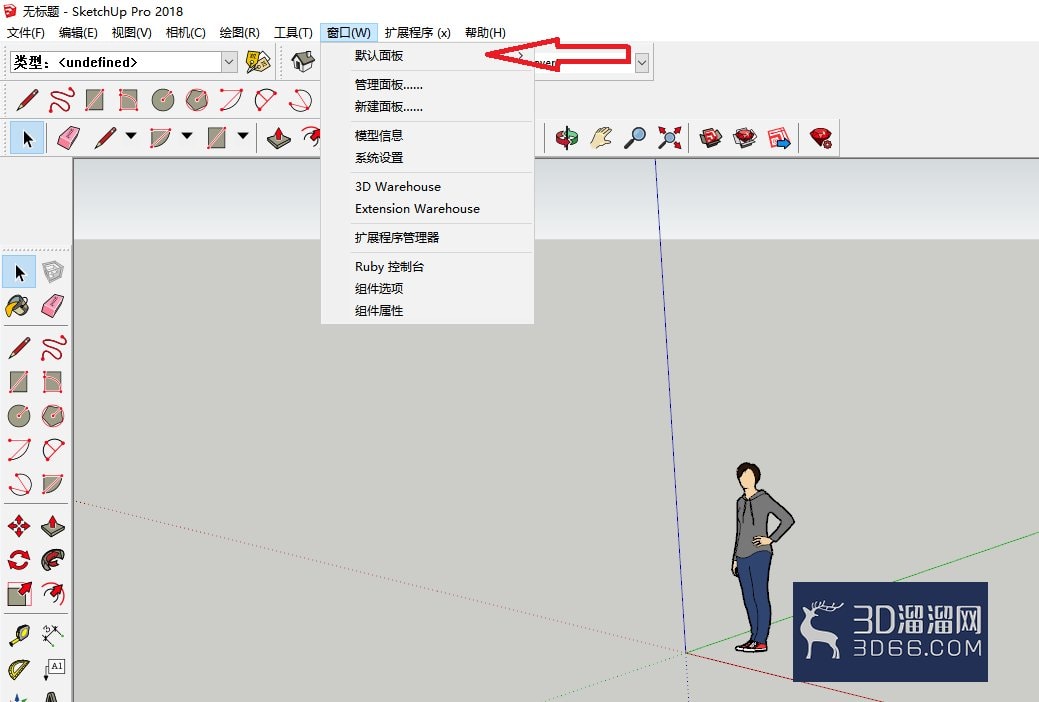Click the Zoom magnifier tool
Image resolution: width=1039 pixels, height=702 pixels.
[x=635, y=138]
